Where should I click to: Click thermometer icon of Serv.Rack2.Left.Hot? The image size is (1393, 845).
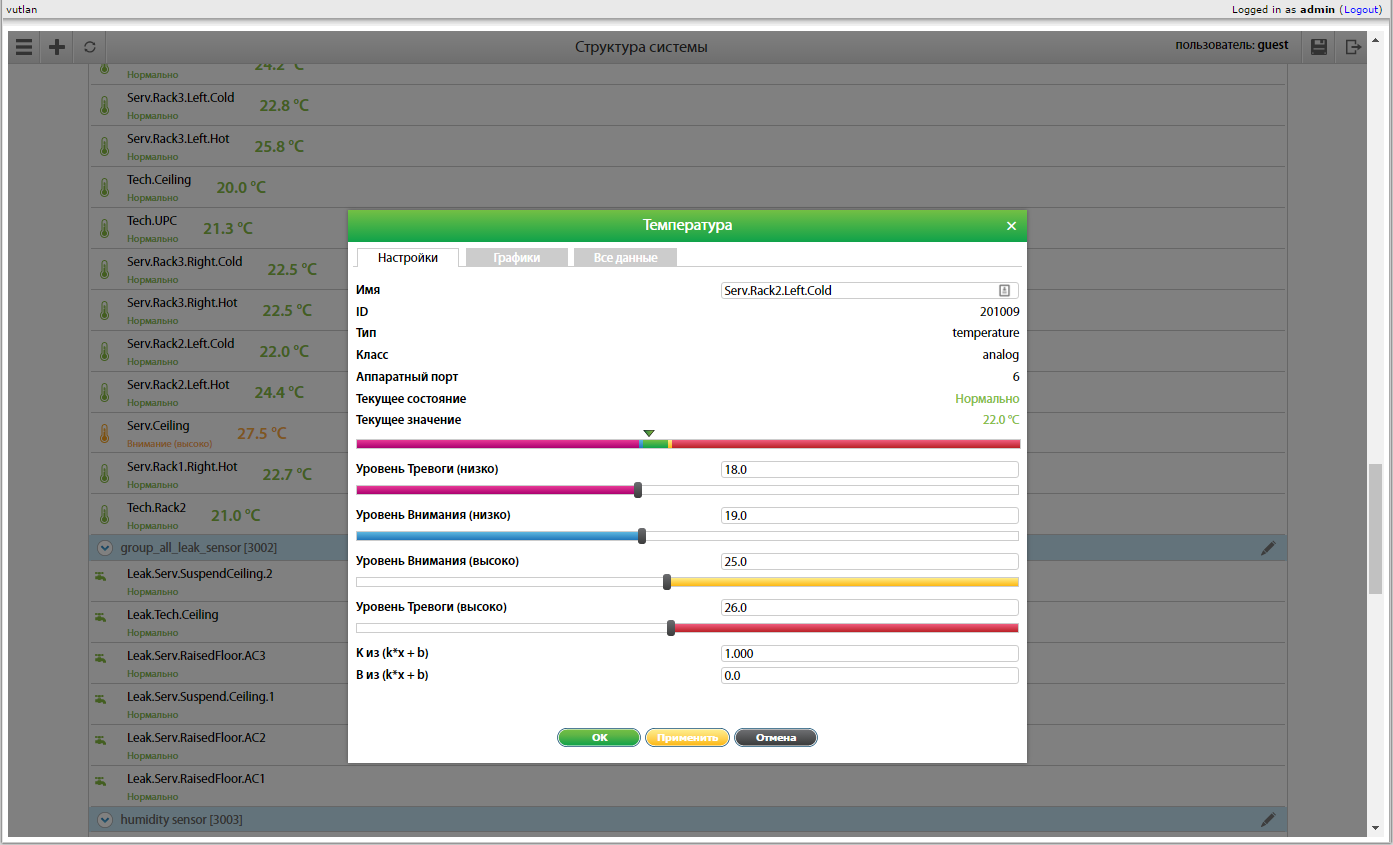[104, 392]
